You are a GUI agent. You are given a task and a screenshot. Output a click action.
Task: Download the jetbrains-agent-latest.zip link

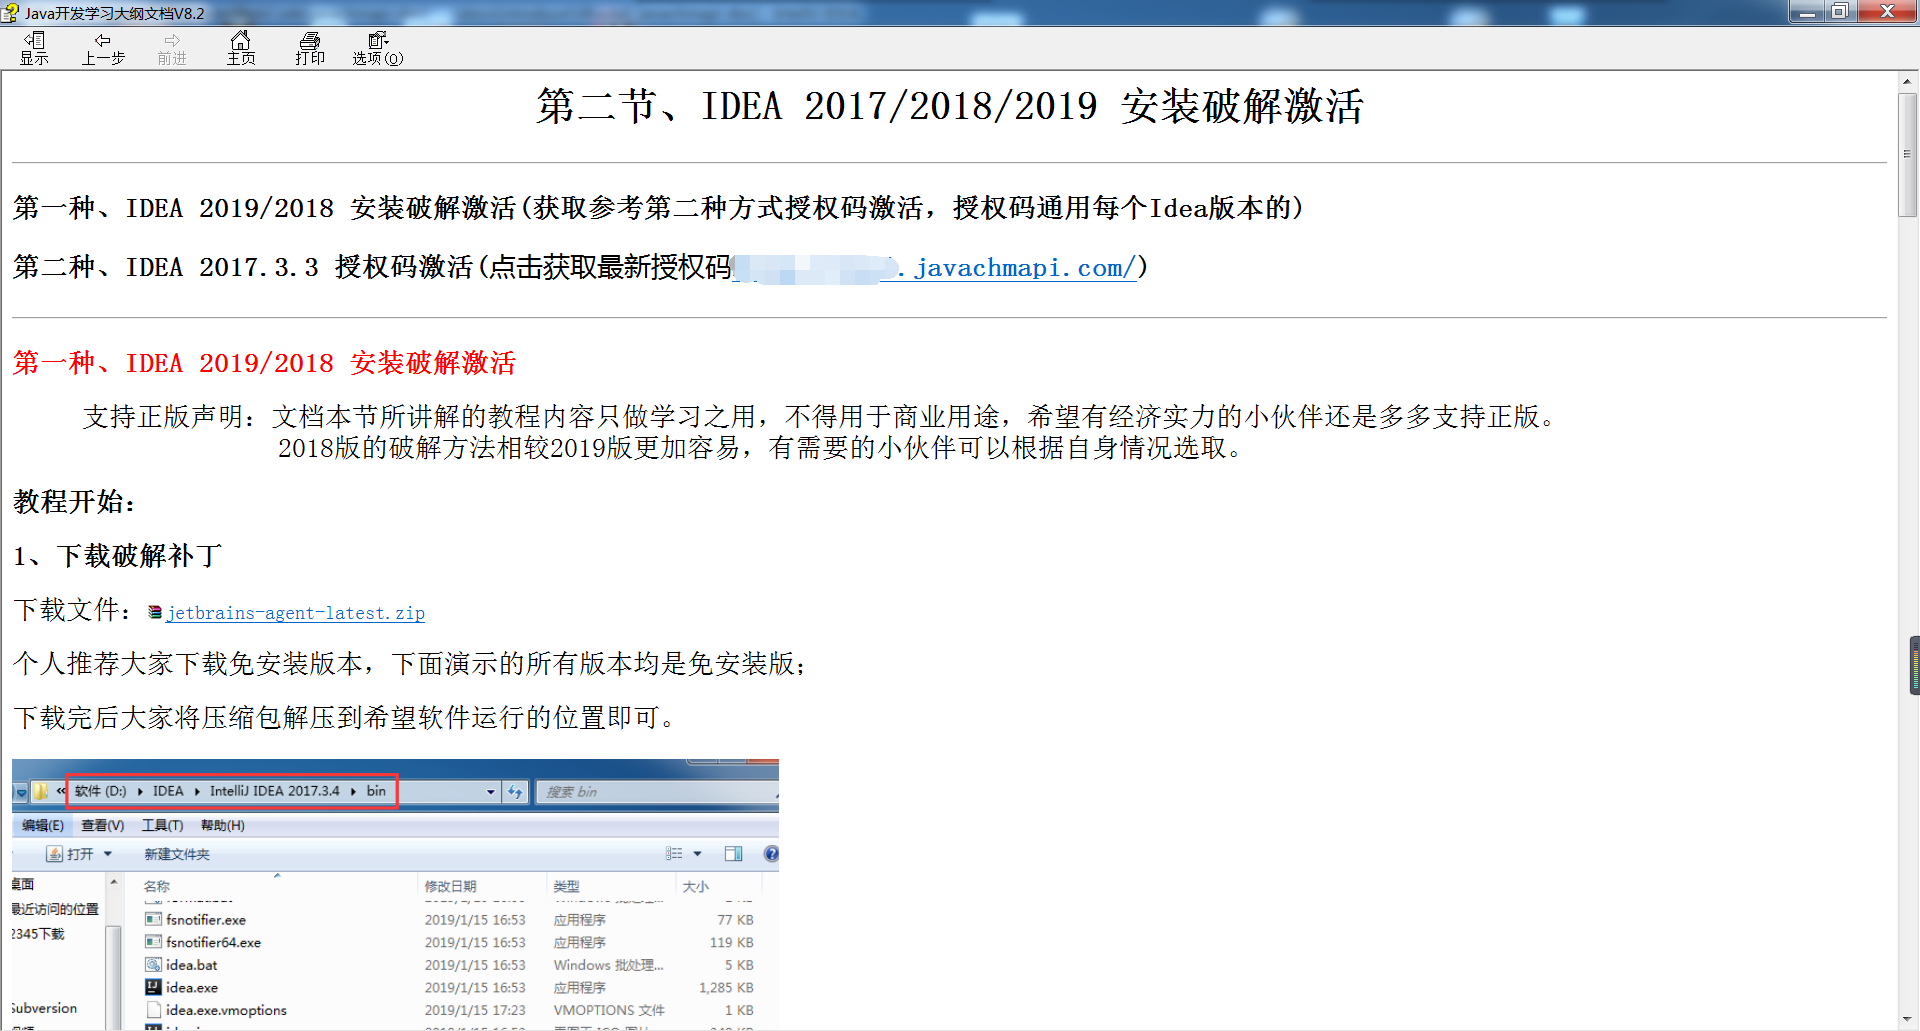(296, 613)
